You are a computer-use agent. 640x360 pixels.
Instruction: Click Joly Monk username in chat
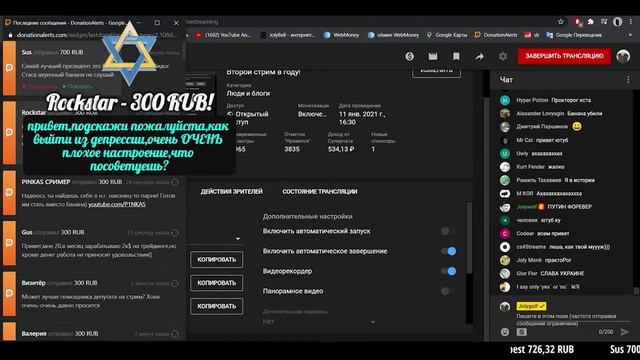[529, 260]
